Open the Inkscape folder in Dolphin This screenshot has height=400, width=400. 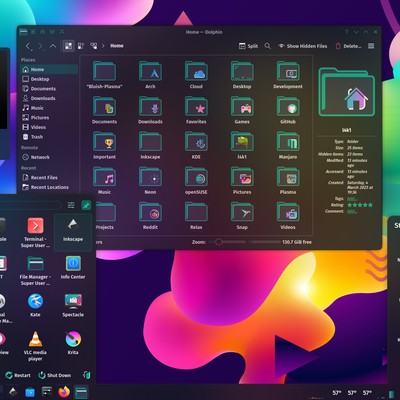pyautogui.click(x=150, y=145)
